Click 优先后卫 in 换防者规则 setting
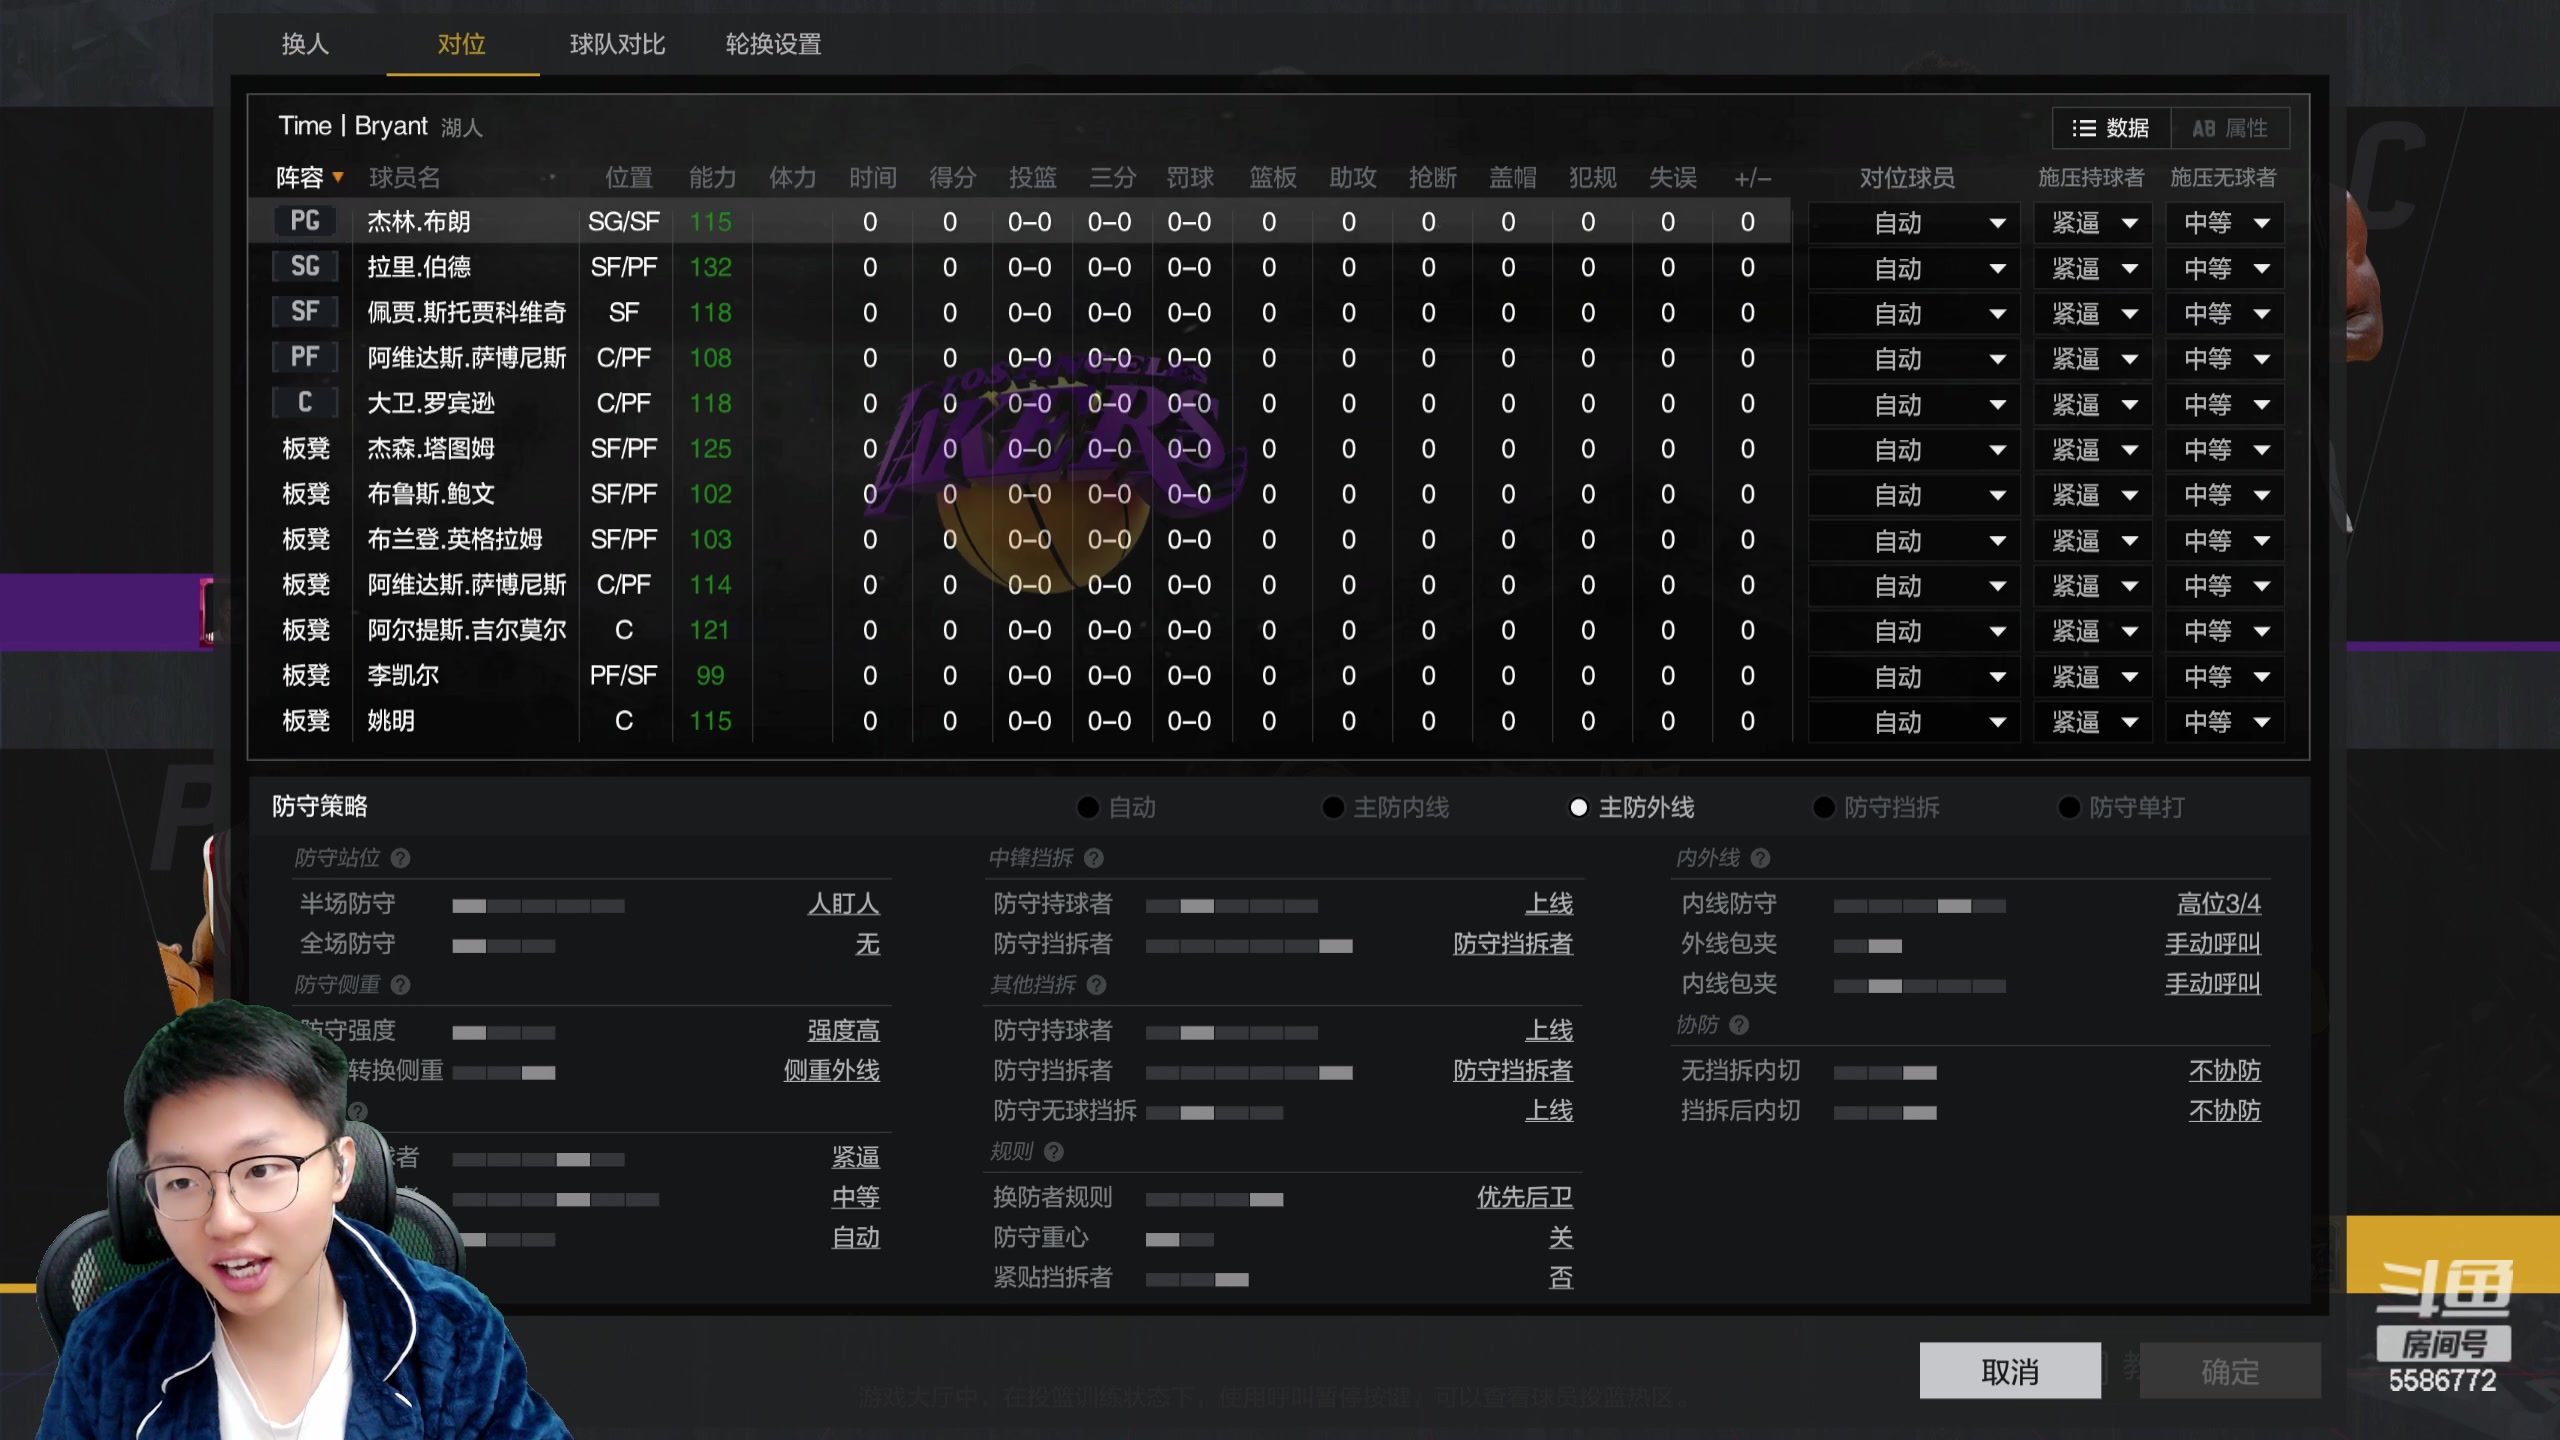This screenshot has width=2560, height=1440. click(x=1524, y=1197)
